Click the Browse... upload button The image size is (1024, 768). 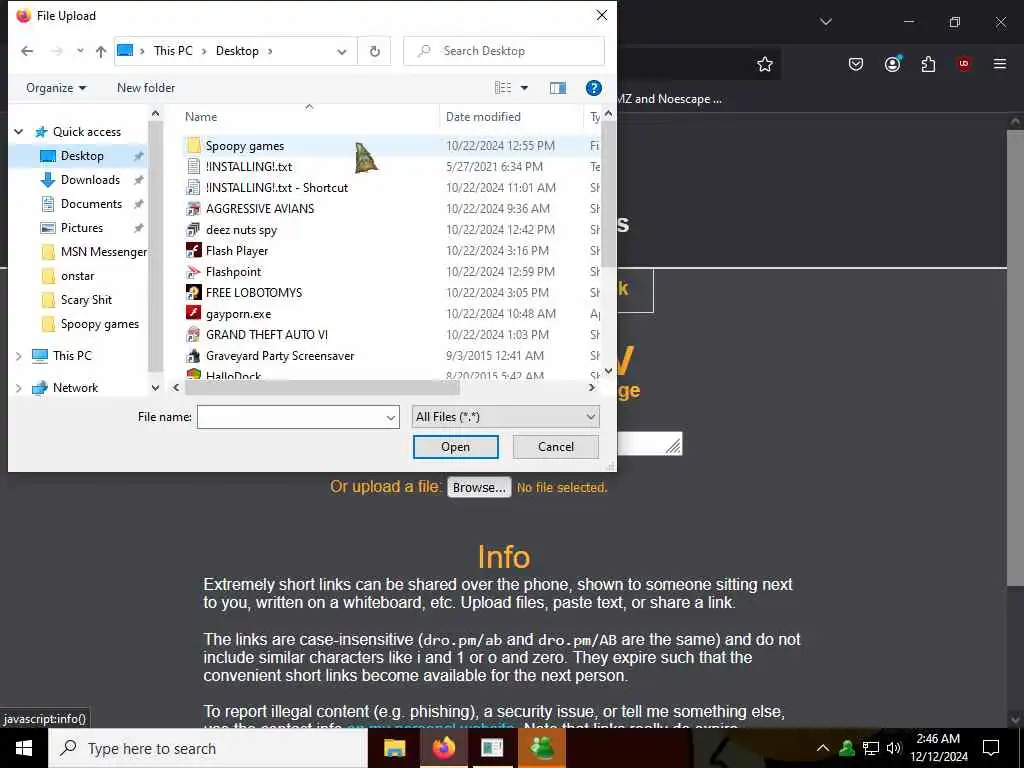tap(479, 488)
